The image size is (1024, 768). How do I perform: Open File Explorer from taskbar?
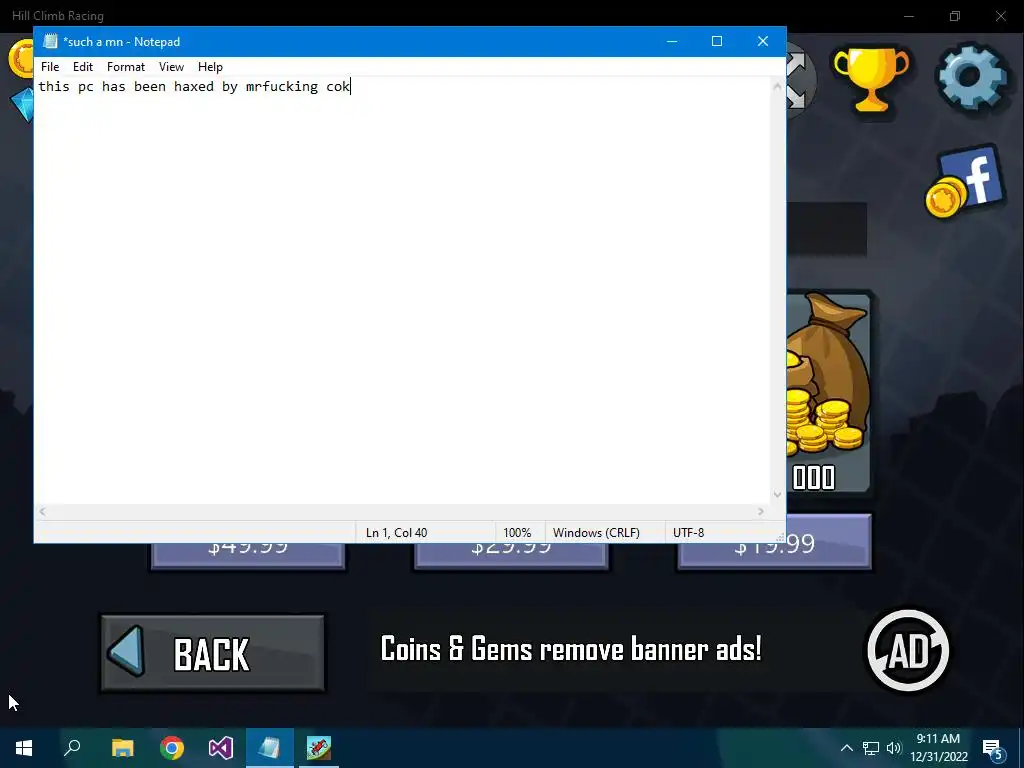tap(122, 748)
